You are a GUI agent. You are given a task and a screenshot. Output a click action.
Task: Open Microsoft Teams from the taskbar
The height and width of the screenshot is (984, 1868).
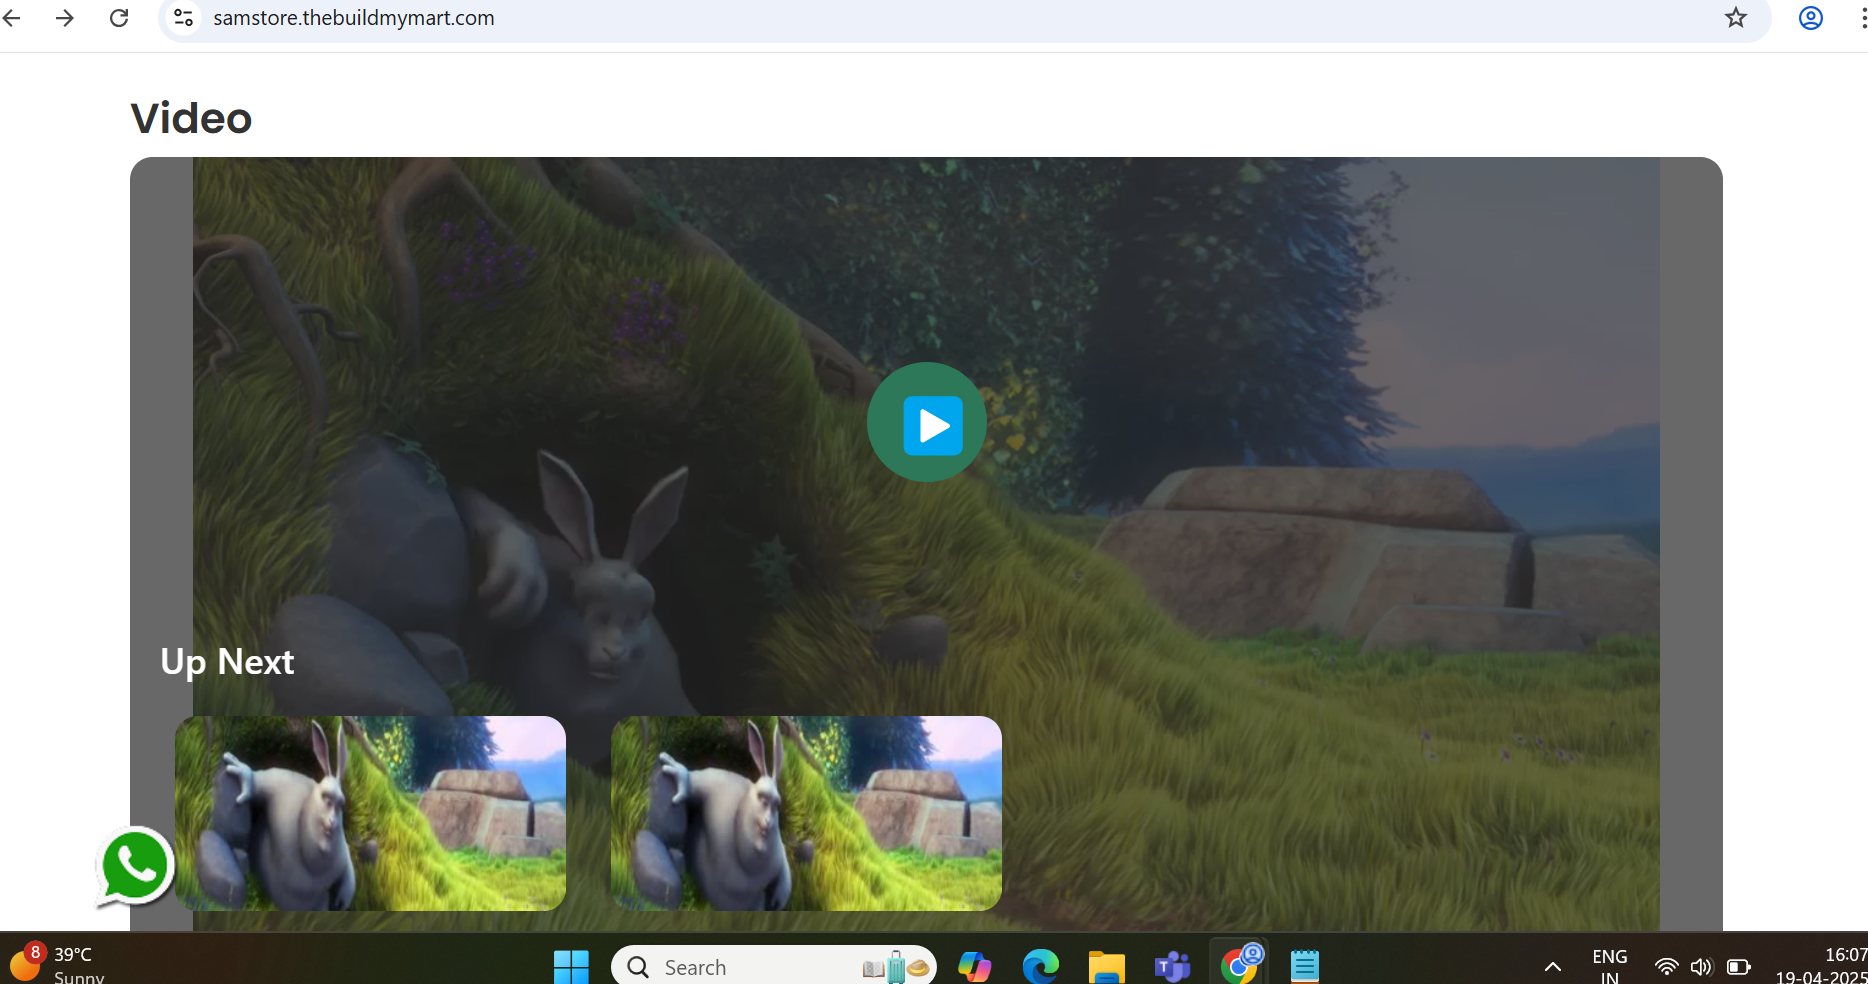1173,967
